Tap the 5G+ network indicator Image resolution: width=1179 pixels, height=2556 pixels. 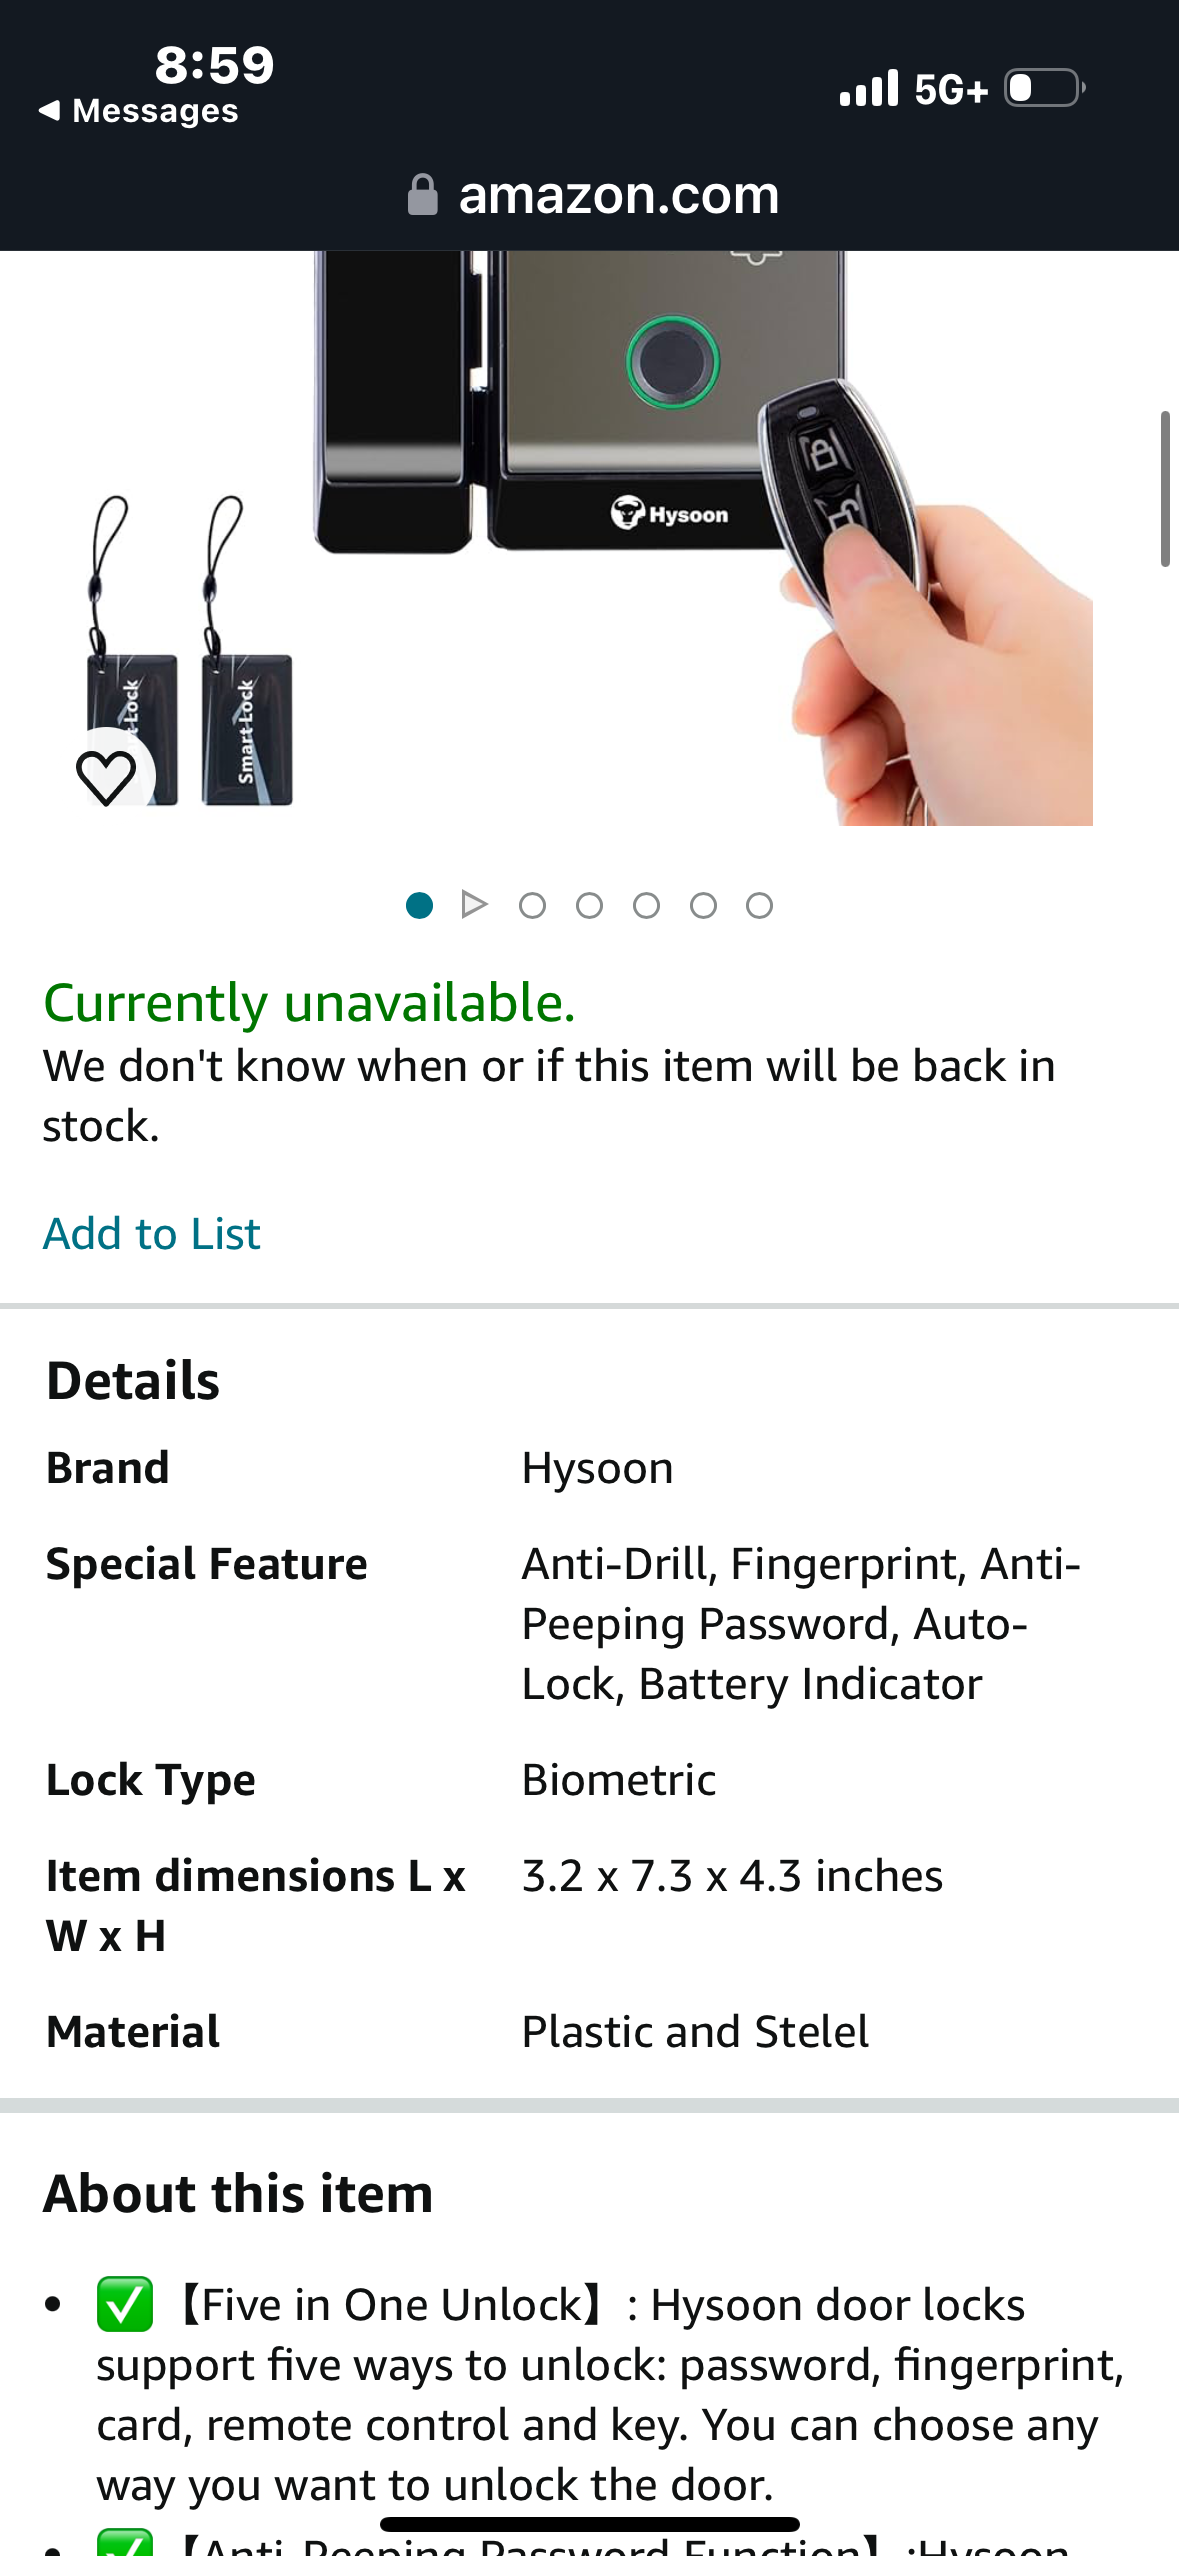click(949, 89)
